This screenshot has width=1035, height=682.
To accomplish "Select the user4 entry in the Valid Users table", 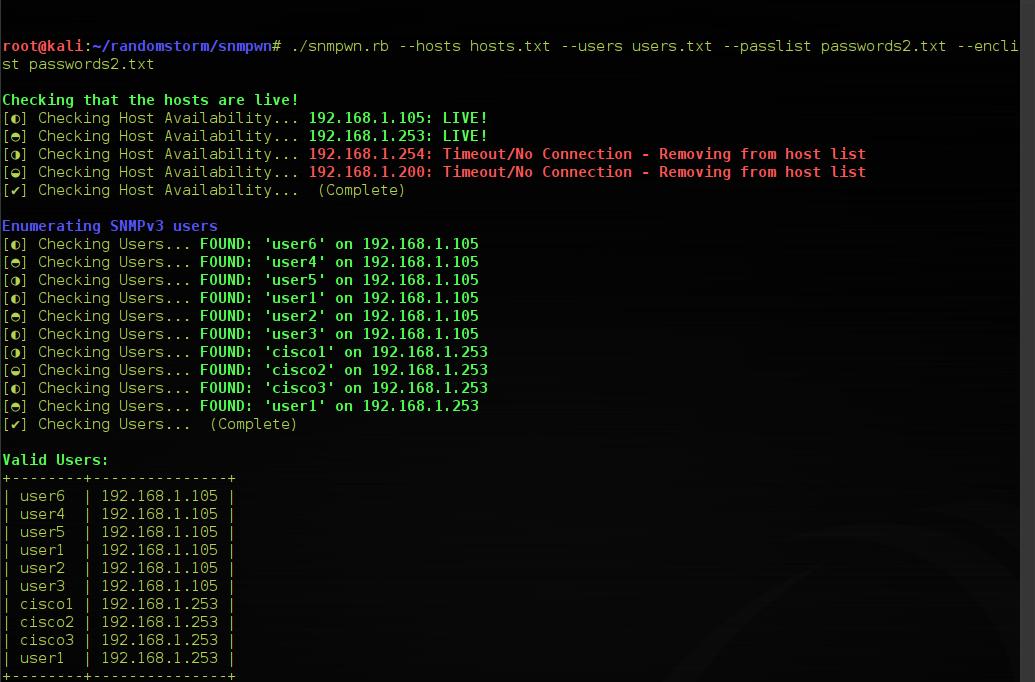I will tap(42, 513).
